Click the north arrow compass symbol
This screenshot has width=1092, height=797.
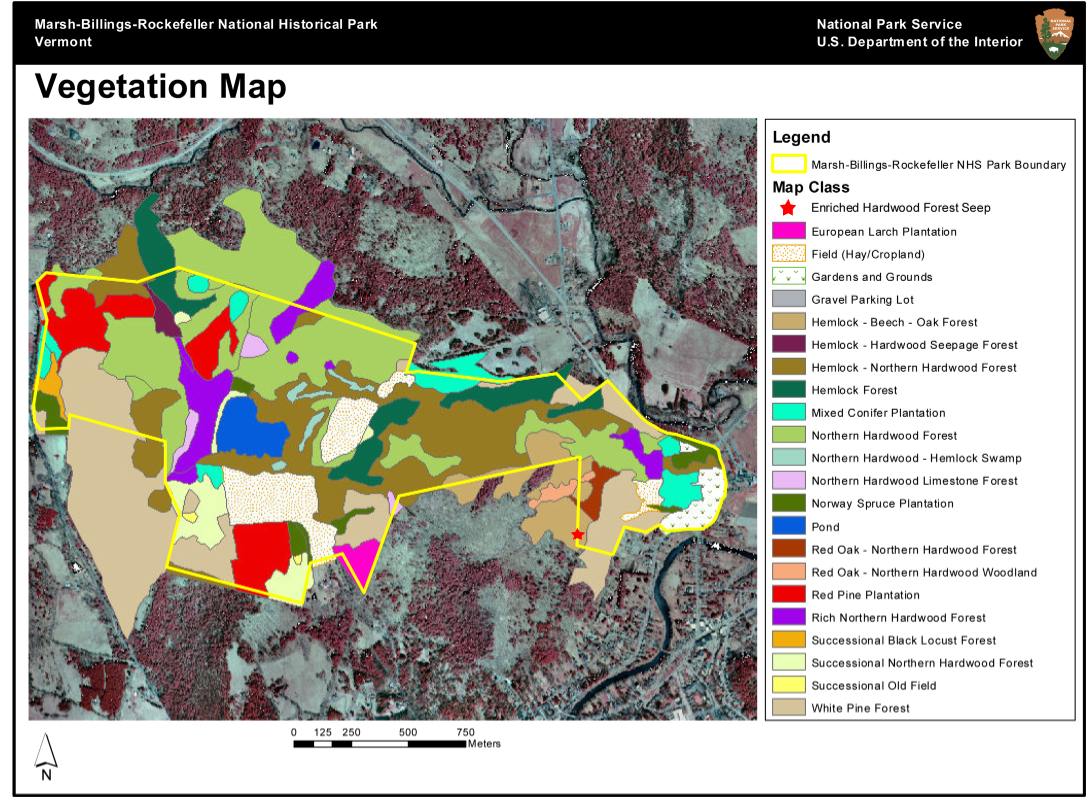[46, 757]
